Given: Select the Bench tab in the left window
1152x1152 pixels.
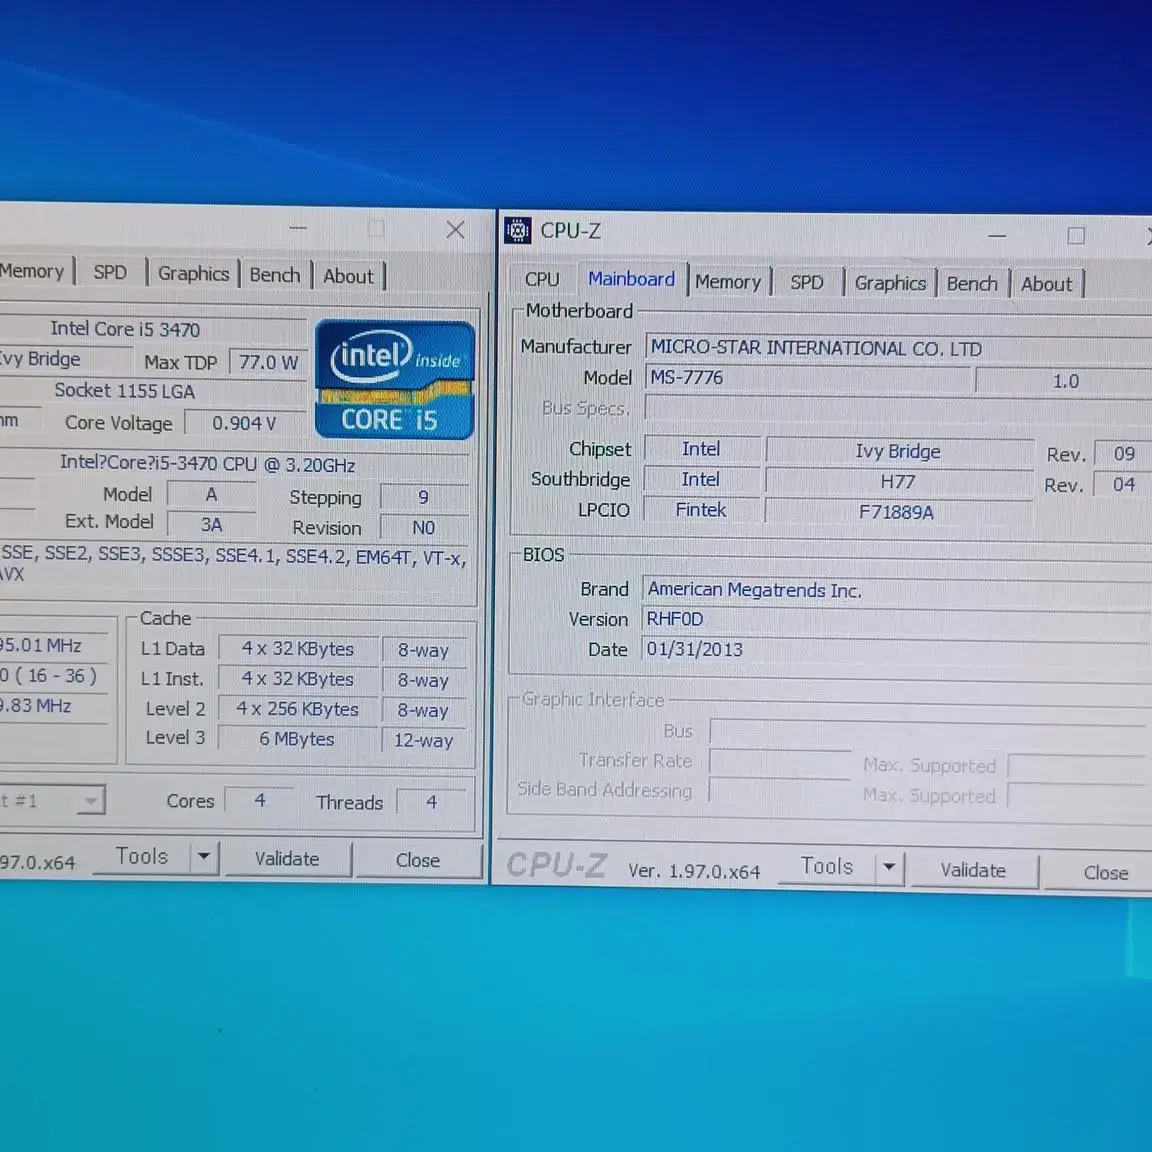Looking at the screenshot, I should 275,275.
